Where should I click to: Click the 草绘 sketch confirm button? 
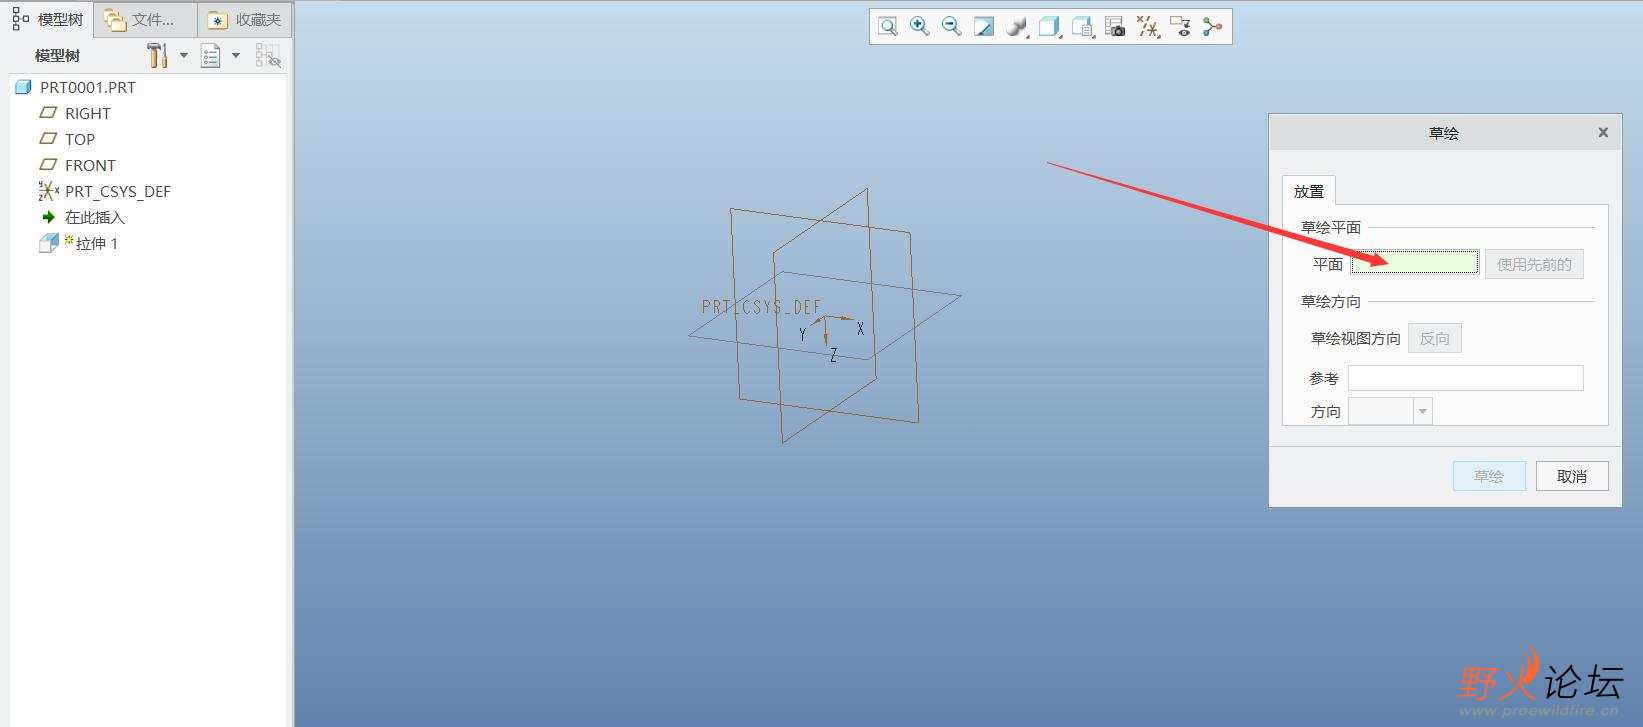[x=1489, y=476]
